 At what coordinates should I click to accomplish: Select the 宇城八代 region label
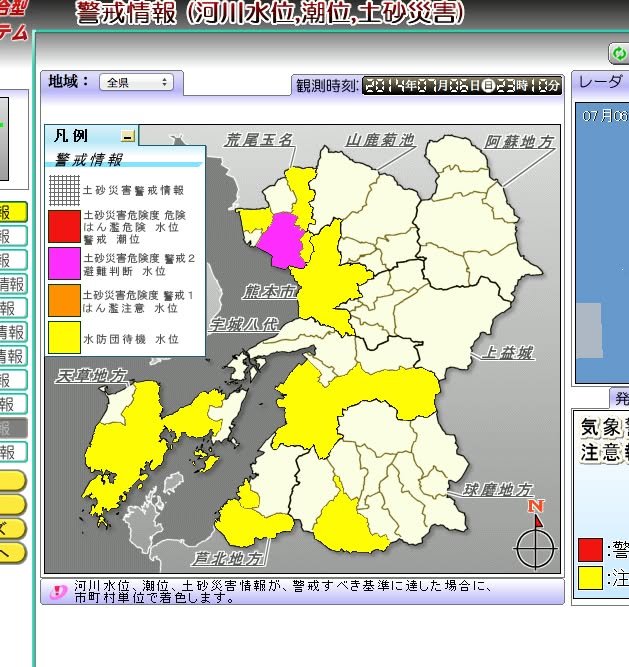coord(244,324)
